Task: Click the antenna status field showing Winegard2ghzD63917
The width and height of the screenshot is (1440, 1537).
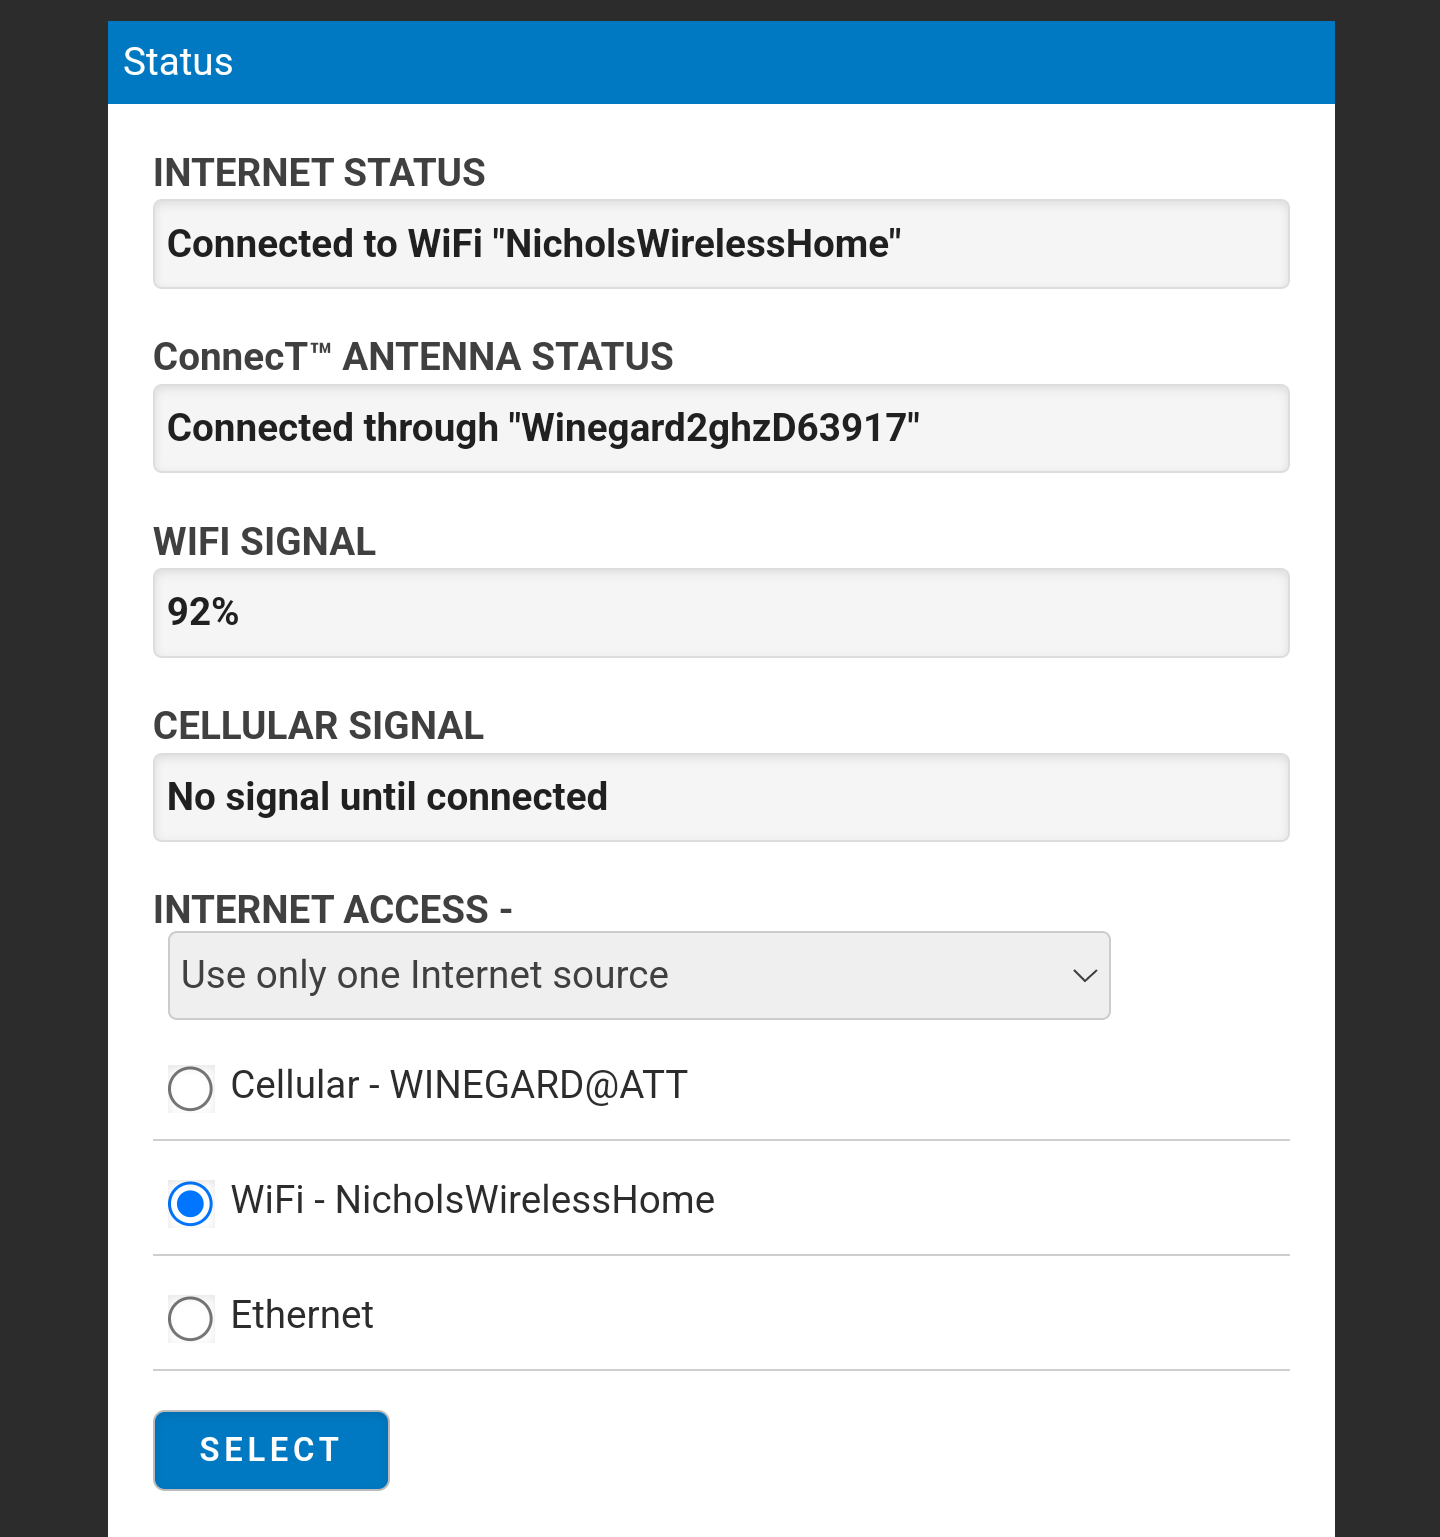Action: click(721, 428)
